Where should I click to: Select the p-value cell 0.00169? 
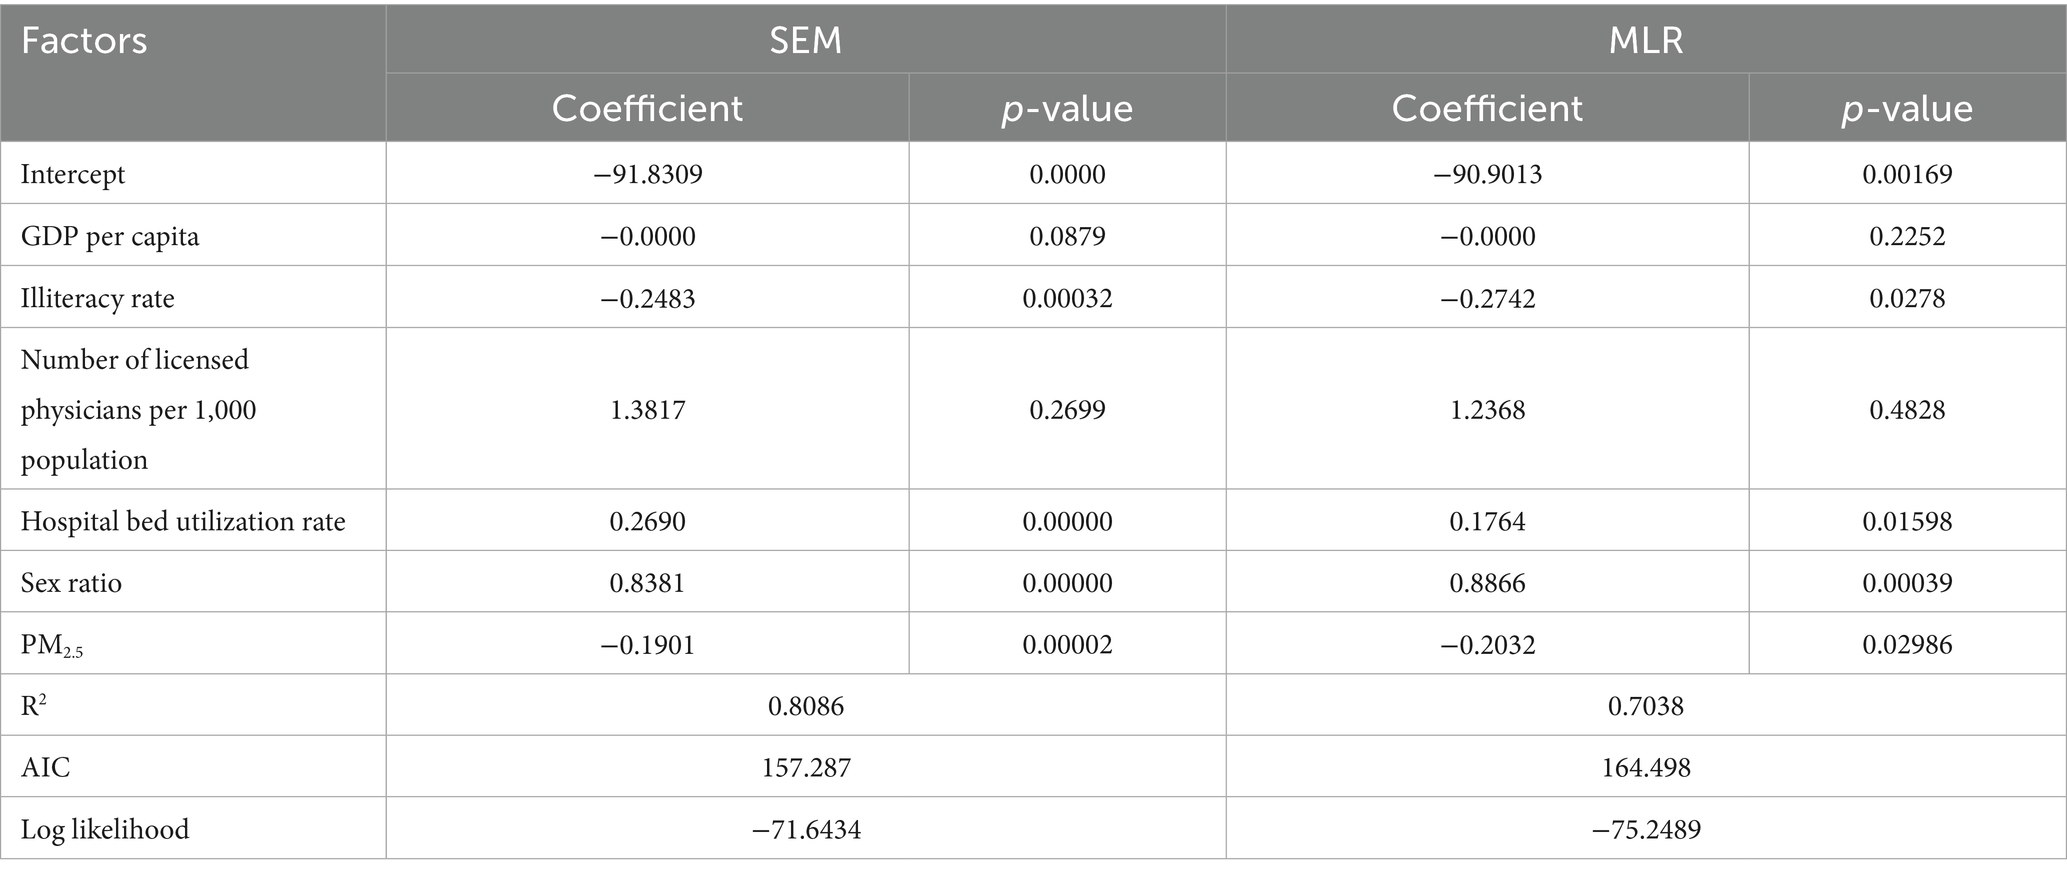(x=1906, y=174)
